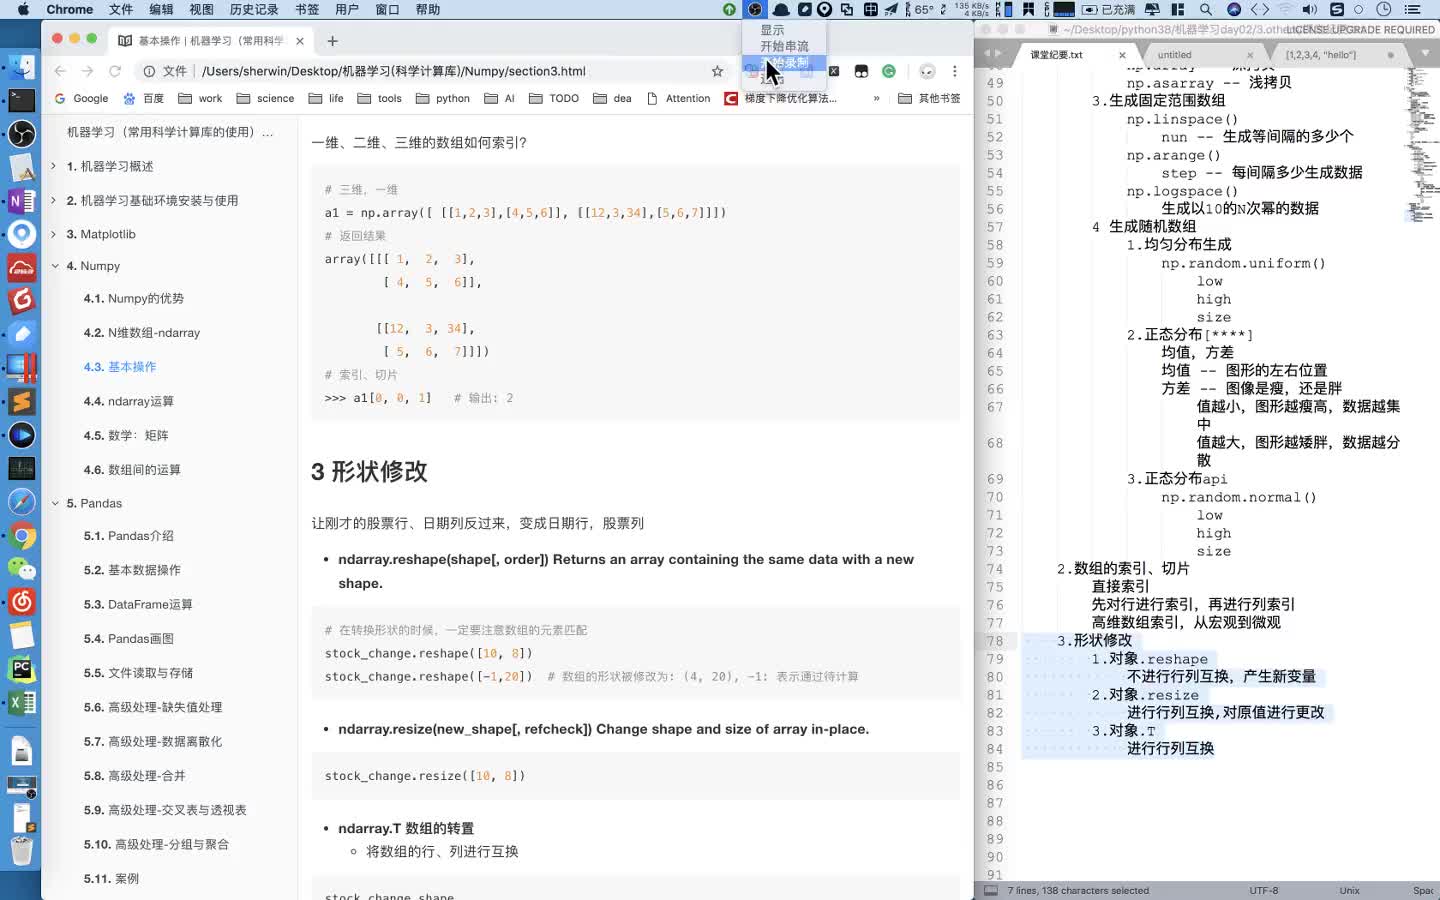The width and height of the screenshot is (1440, 900).
Task: Go to 4.1. Numpy的优势
Action: [134, 298]
